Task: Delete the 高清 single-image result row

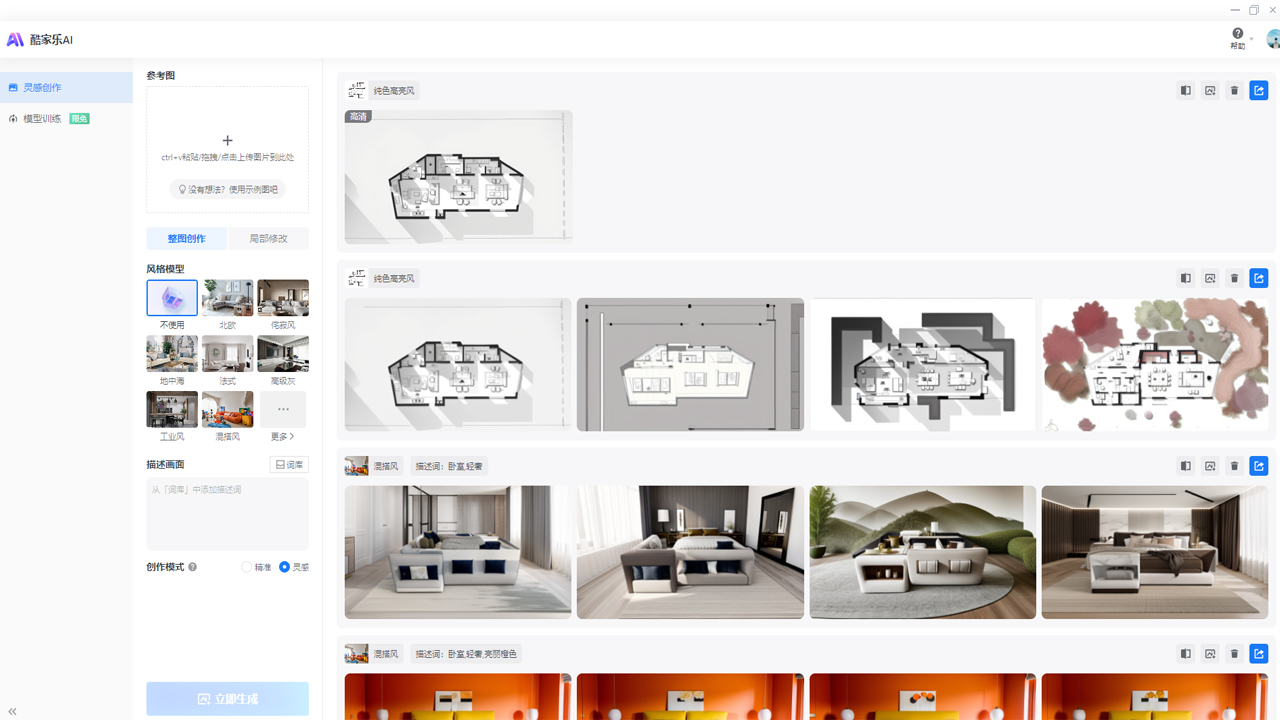Action: pyautogui.click(x=1234, y=91)
